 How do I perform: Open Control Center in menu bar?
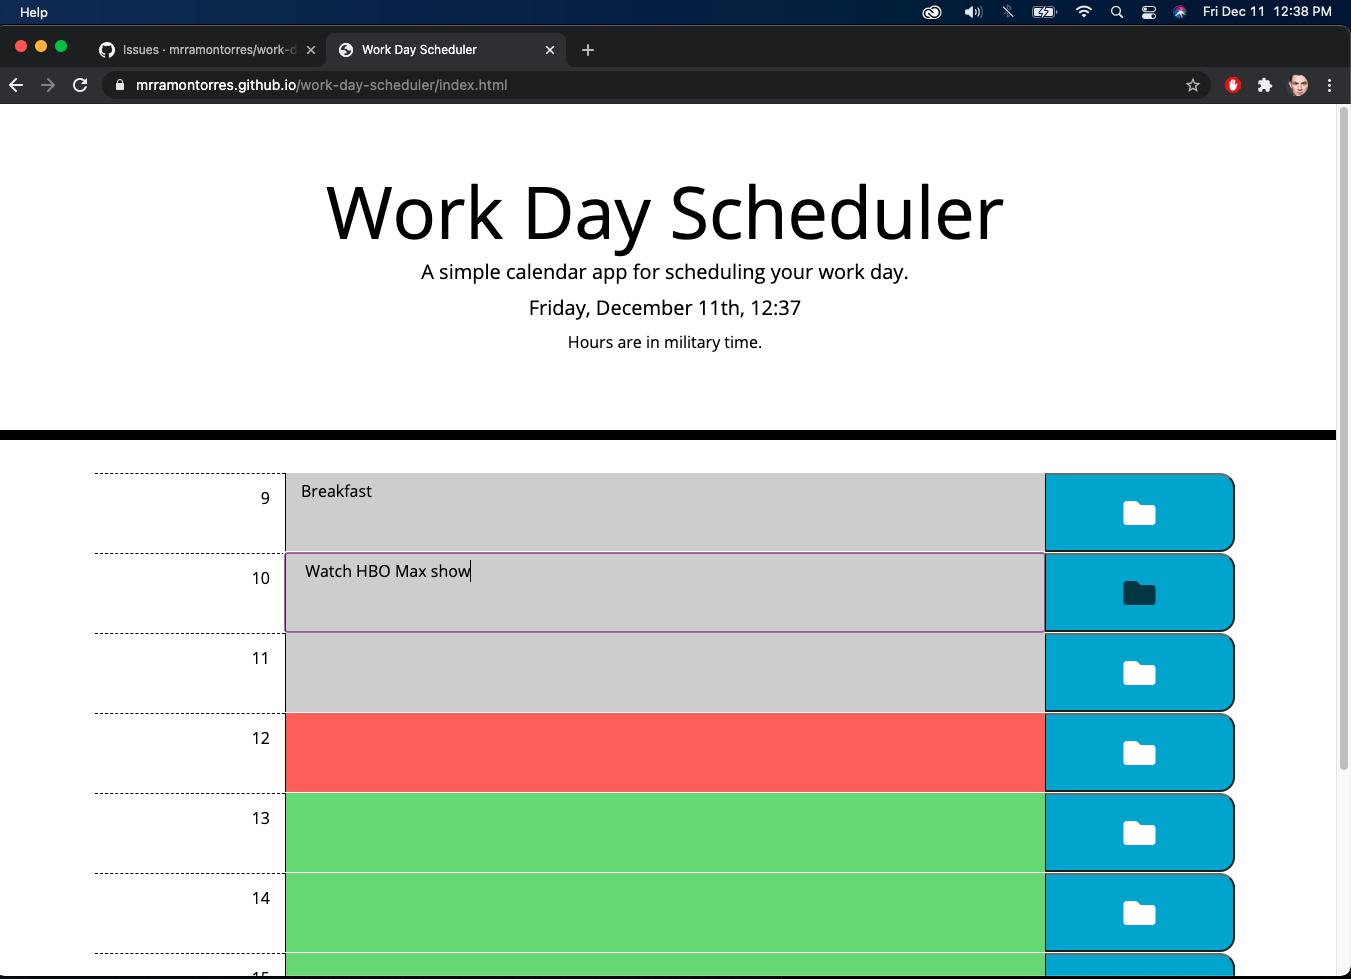(1149, 12)
